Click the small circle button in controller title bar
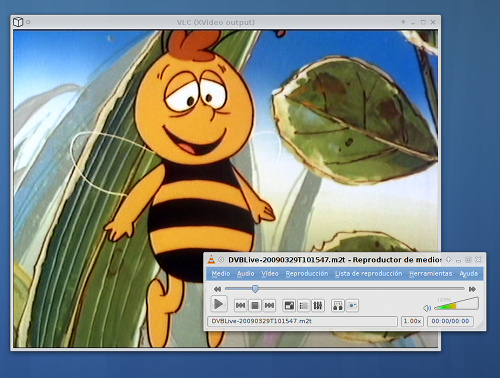The image size is (500, 378). pyautogui.click(x=221, y=259)
